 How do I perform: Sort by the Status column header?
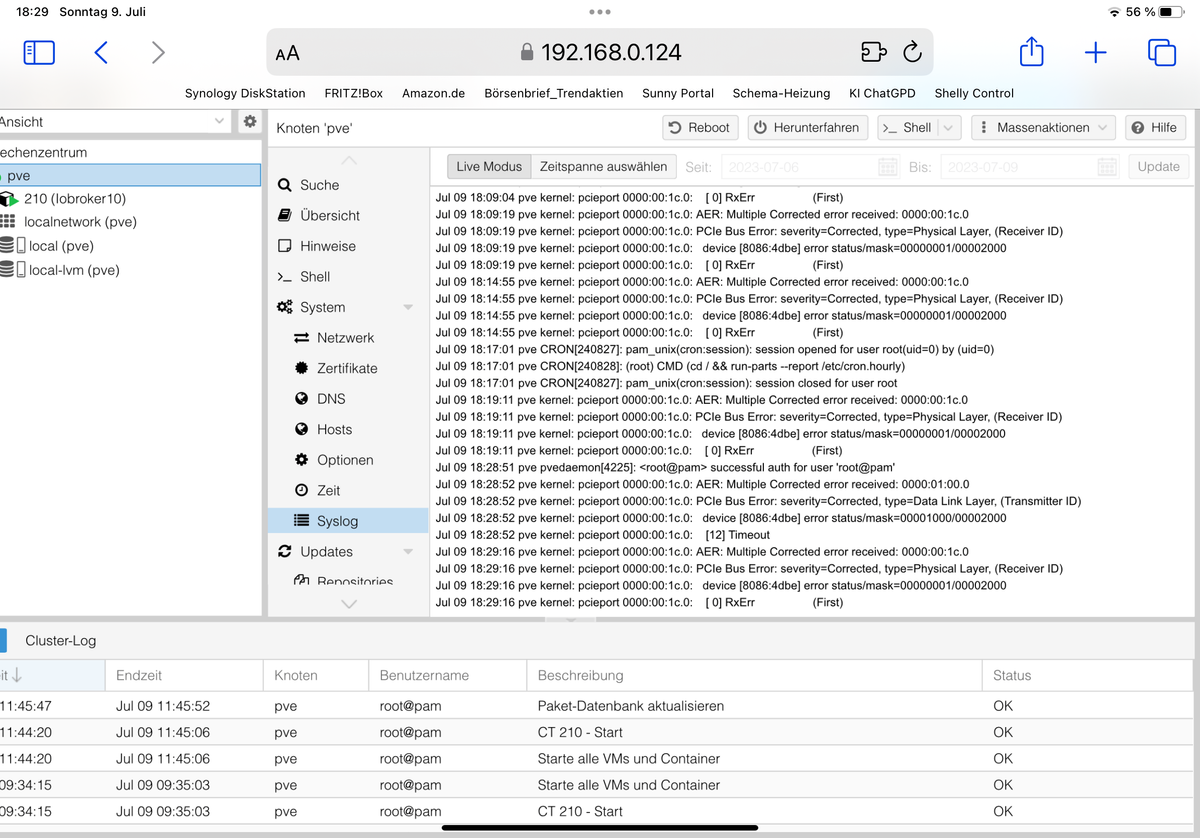pos(1087,676)
